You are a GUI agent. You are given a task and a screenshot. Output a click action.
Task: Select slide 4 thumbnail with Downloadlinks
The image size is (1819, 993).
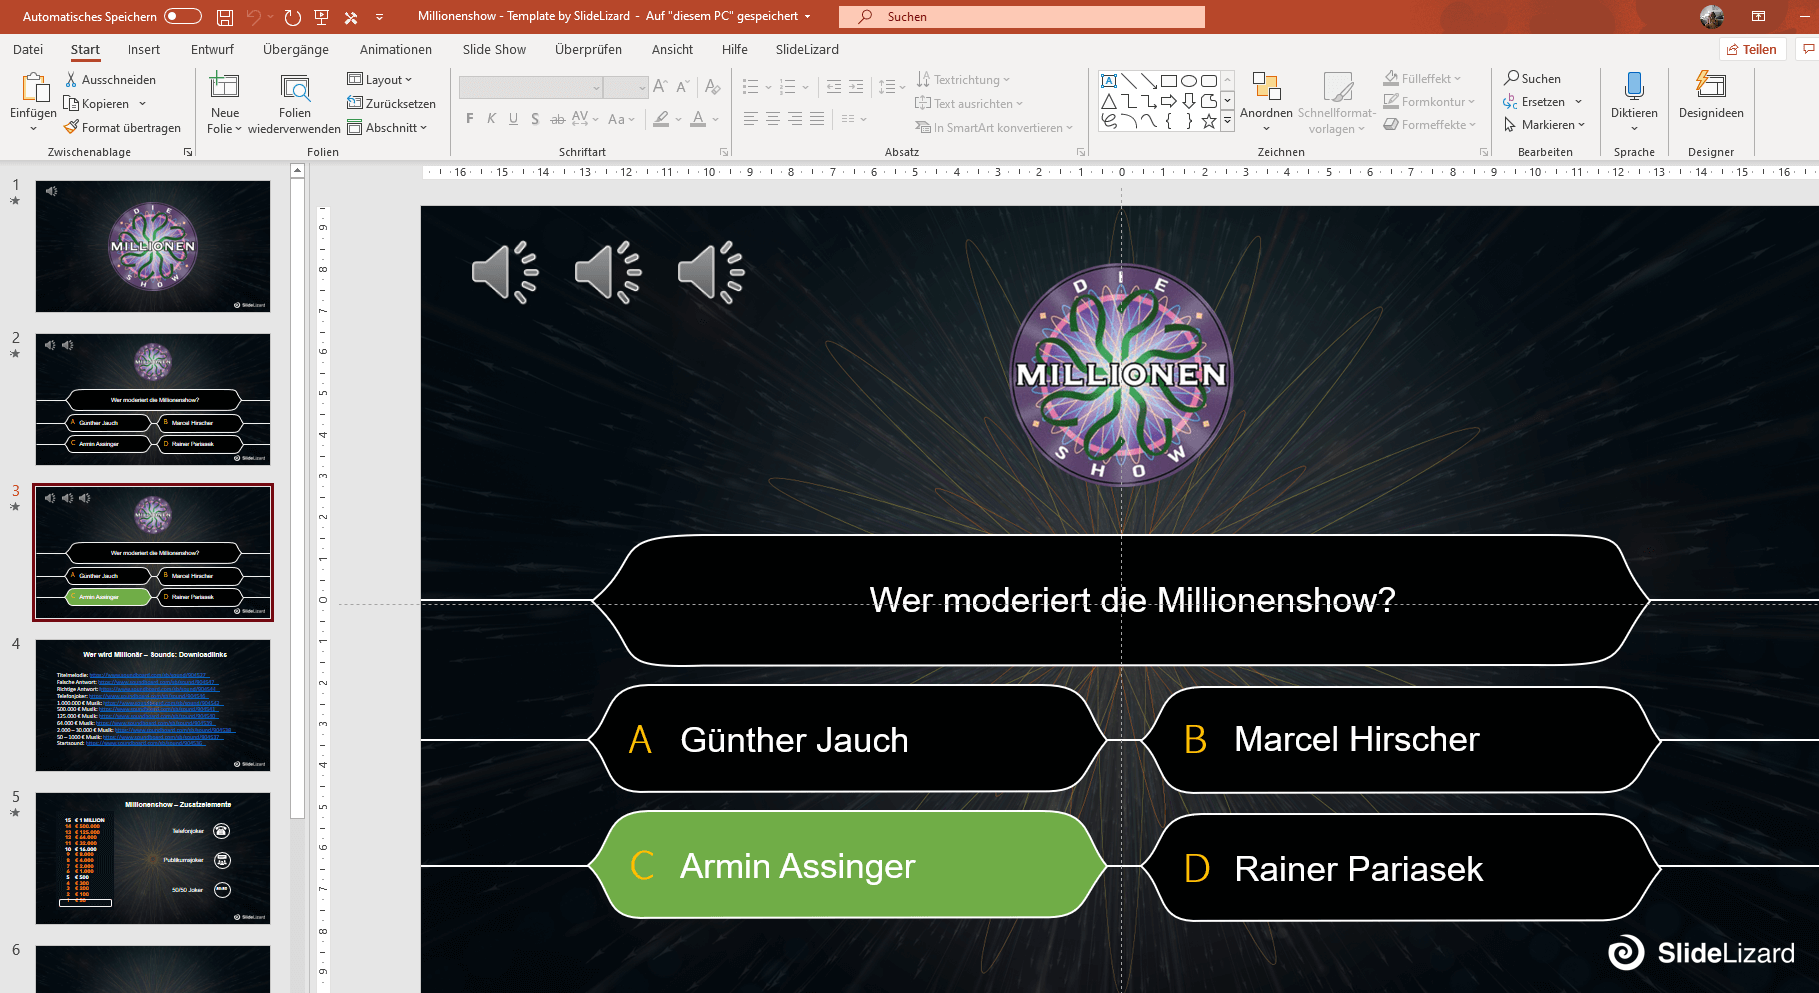[153, 705]
